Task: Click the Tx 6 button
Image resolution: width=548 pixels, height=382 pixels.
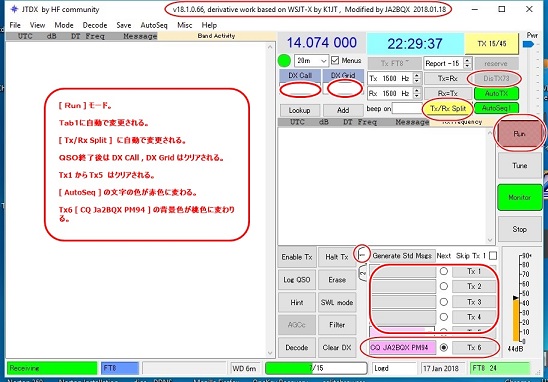Action: tap(474, 347)
